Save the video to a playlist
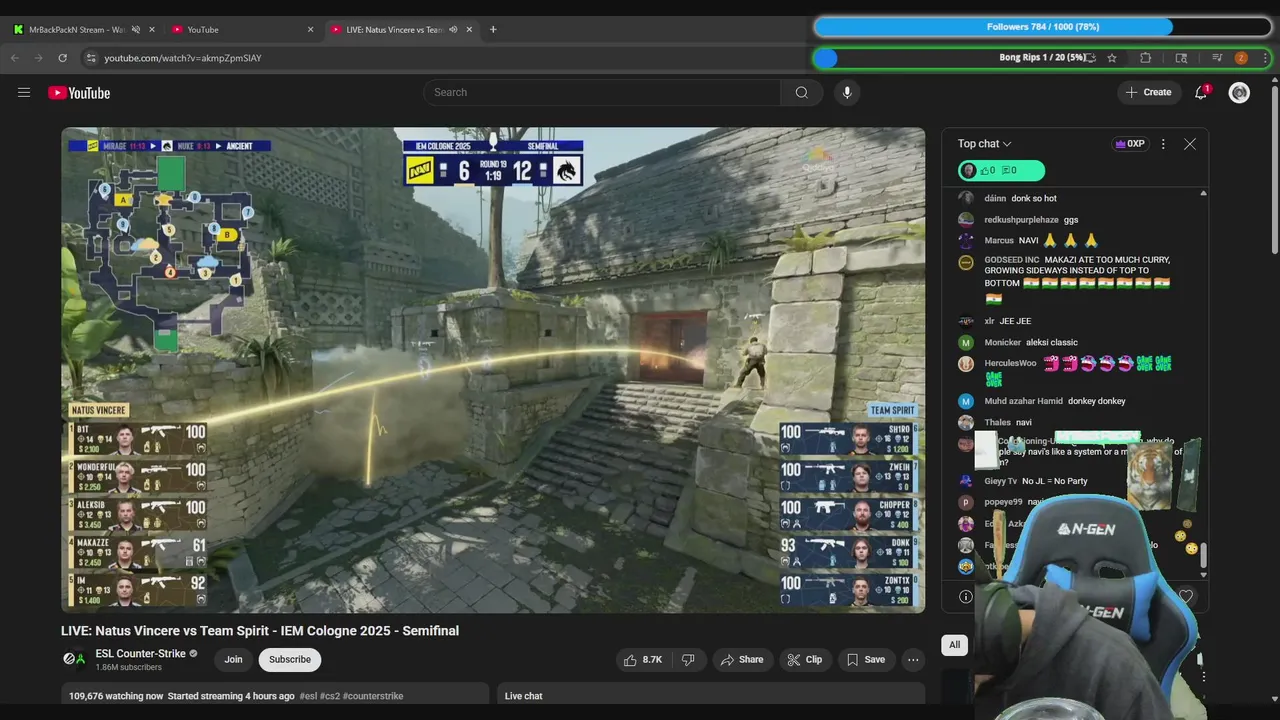 (x=866, y=660)
